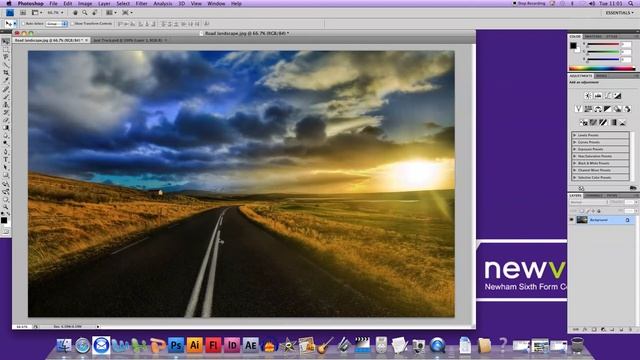This screenshot has width=640, height=360.
Task: Select the Lasso tool
Action: [x=6, y=57]
